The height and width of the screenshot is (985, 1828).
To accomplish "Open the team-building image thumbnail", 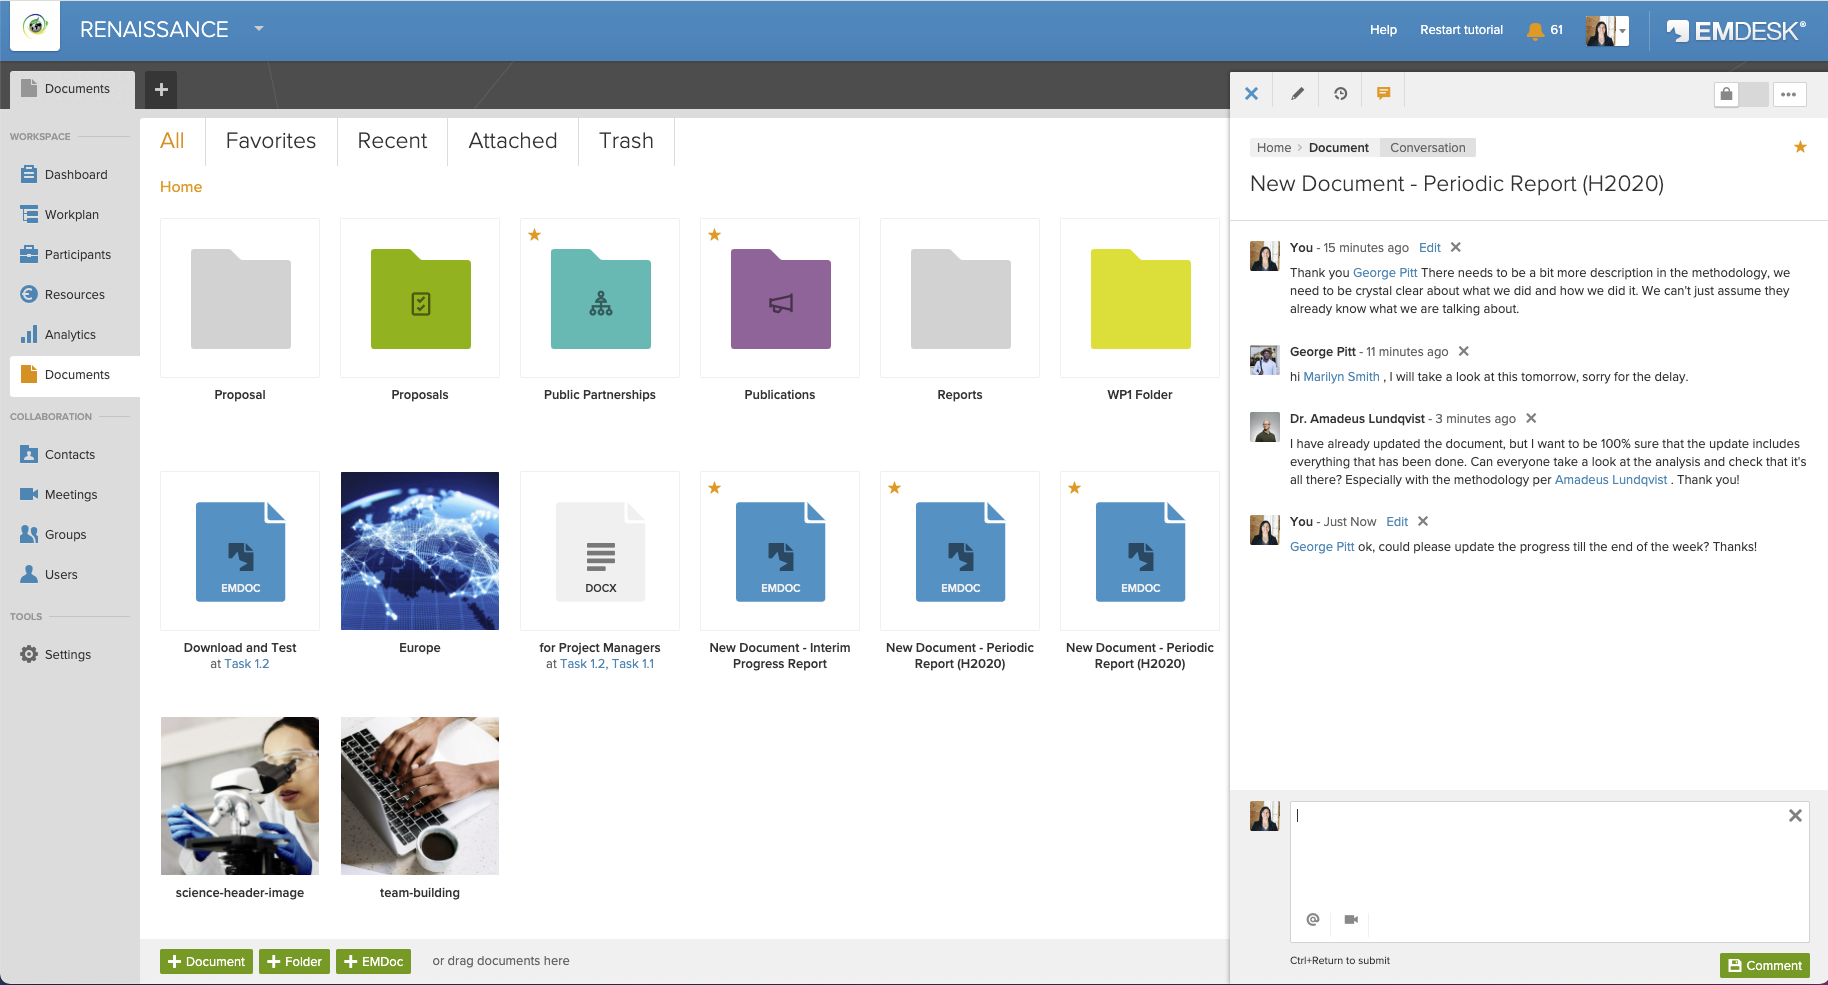I will [419, 796].
